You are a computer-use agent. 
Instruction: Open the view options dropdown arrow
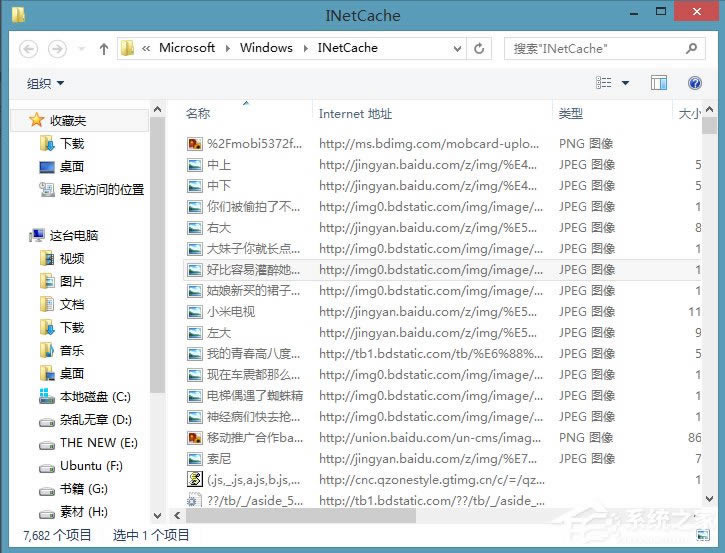625,83
